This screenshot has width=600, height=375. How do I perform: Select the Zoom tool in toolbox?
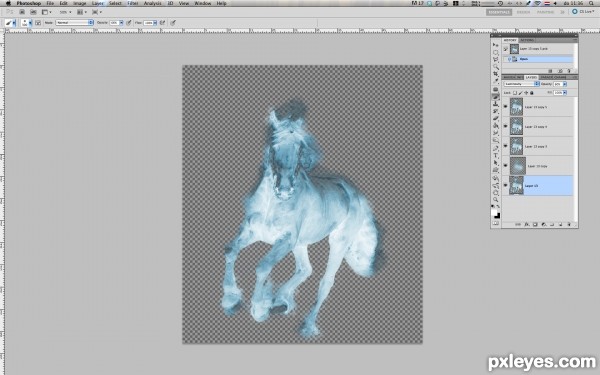click(496, 199)
